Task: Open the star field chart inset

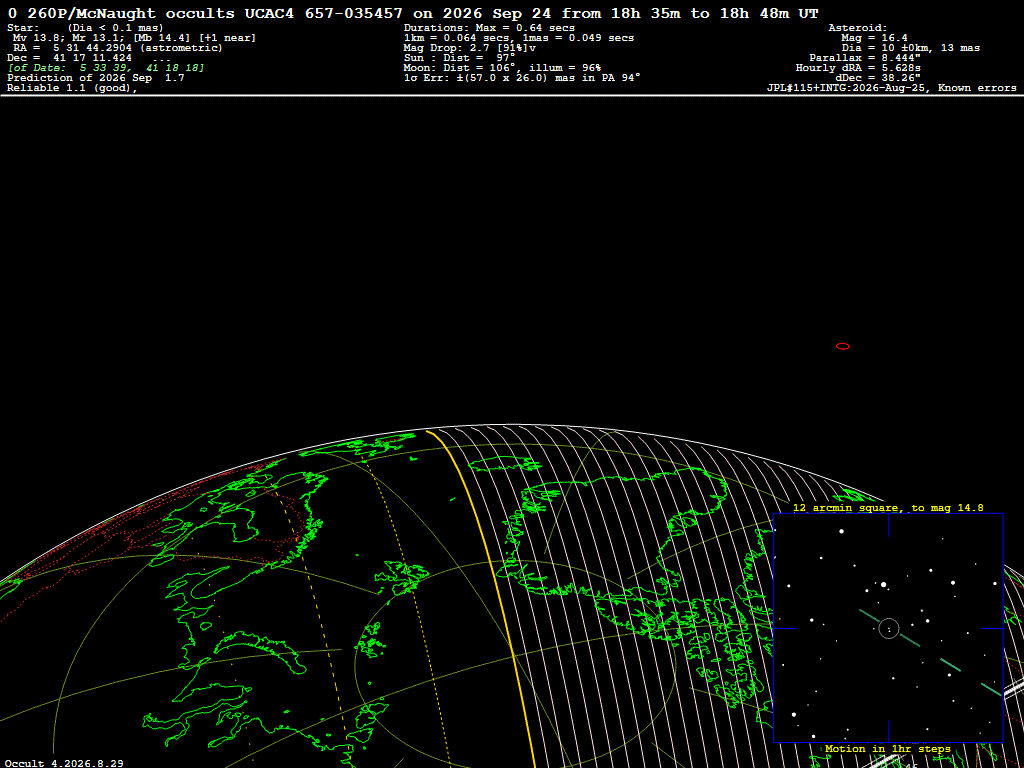Action: (888, 628)
